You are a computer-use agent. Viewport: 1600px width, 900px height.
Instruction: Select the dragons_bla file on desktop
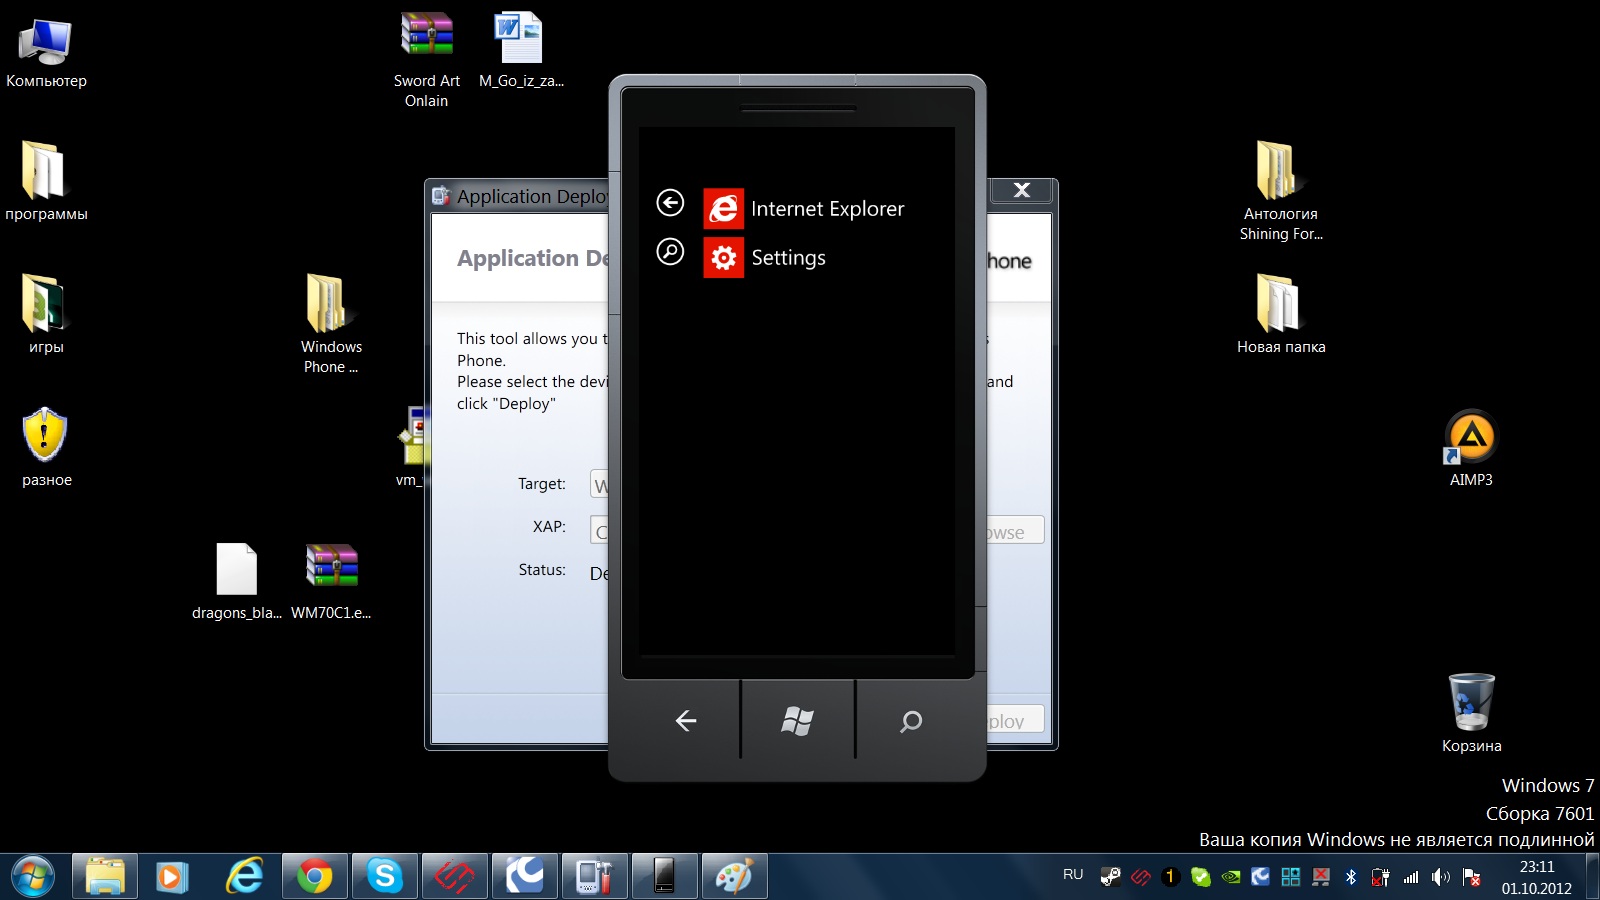coord(237,582)
